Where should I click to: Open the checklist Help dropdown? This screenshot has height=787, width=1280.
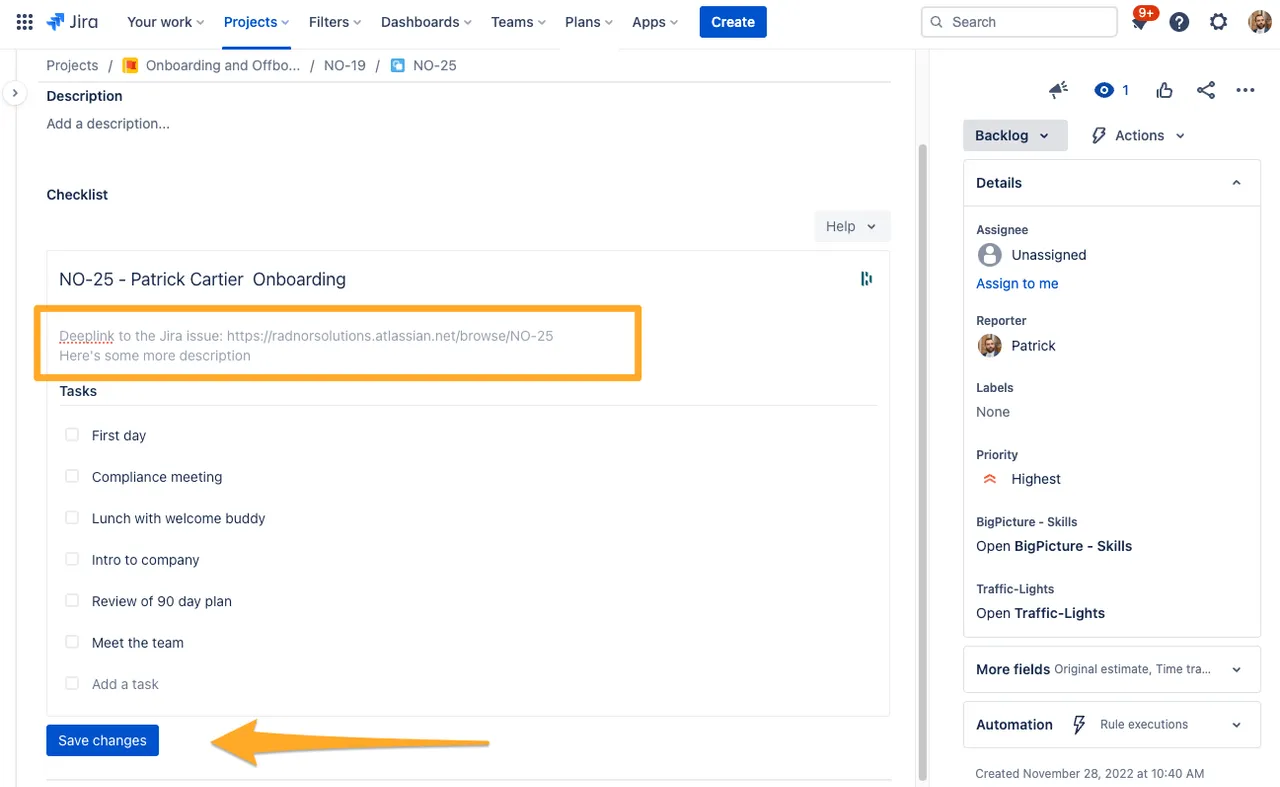852,226
